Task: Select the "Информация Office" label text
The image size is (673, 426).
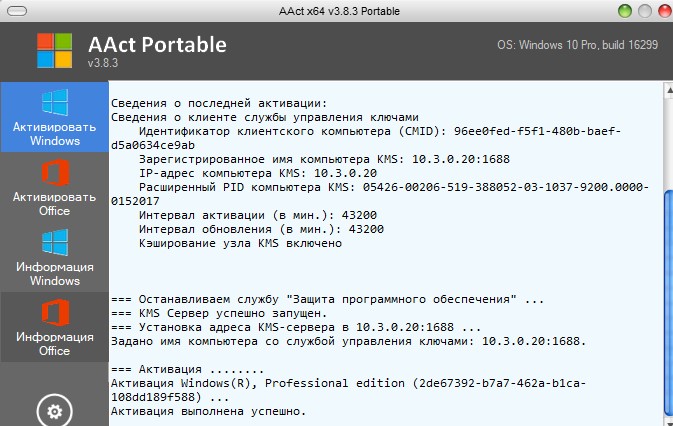Action: click(54, 344)
